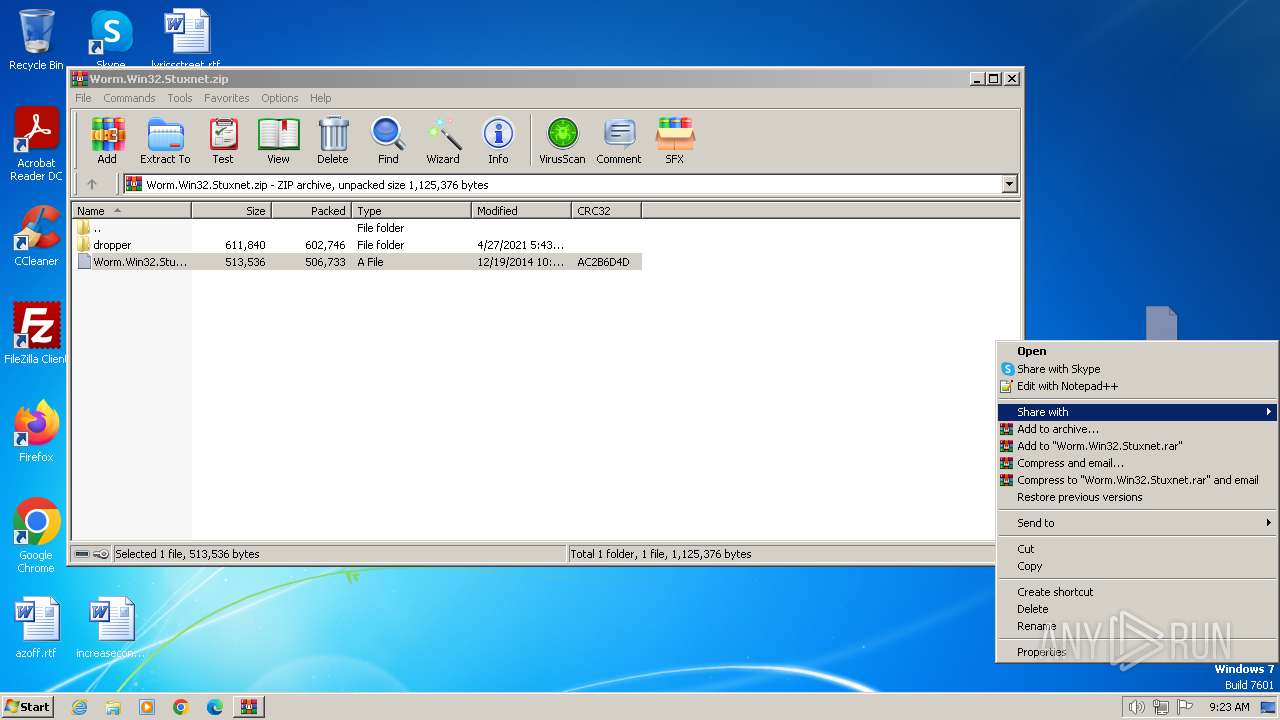Viewport: 1280px width, 720px height.
Task: Launch the Wizard wand tool
Action: [443, 140]
